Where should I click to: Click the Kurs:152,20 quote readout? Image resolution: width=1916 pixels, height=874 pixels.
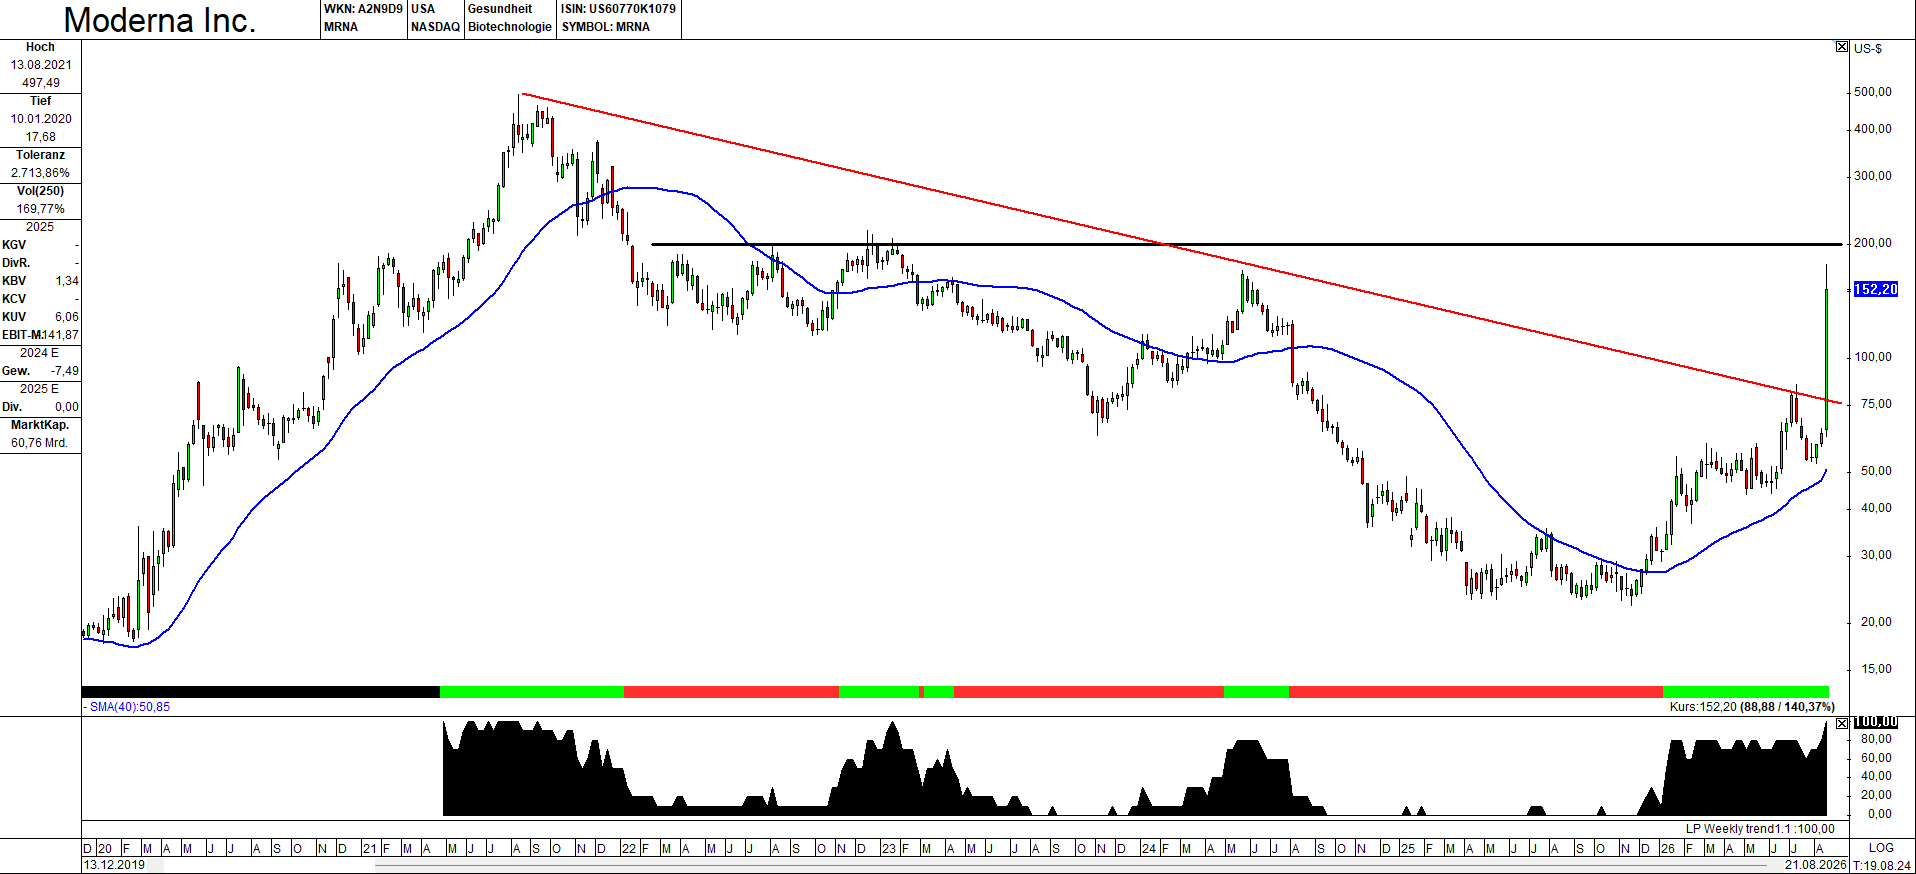[1752, 707]
